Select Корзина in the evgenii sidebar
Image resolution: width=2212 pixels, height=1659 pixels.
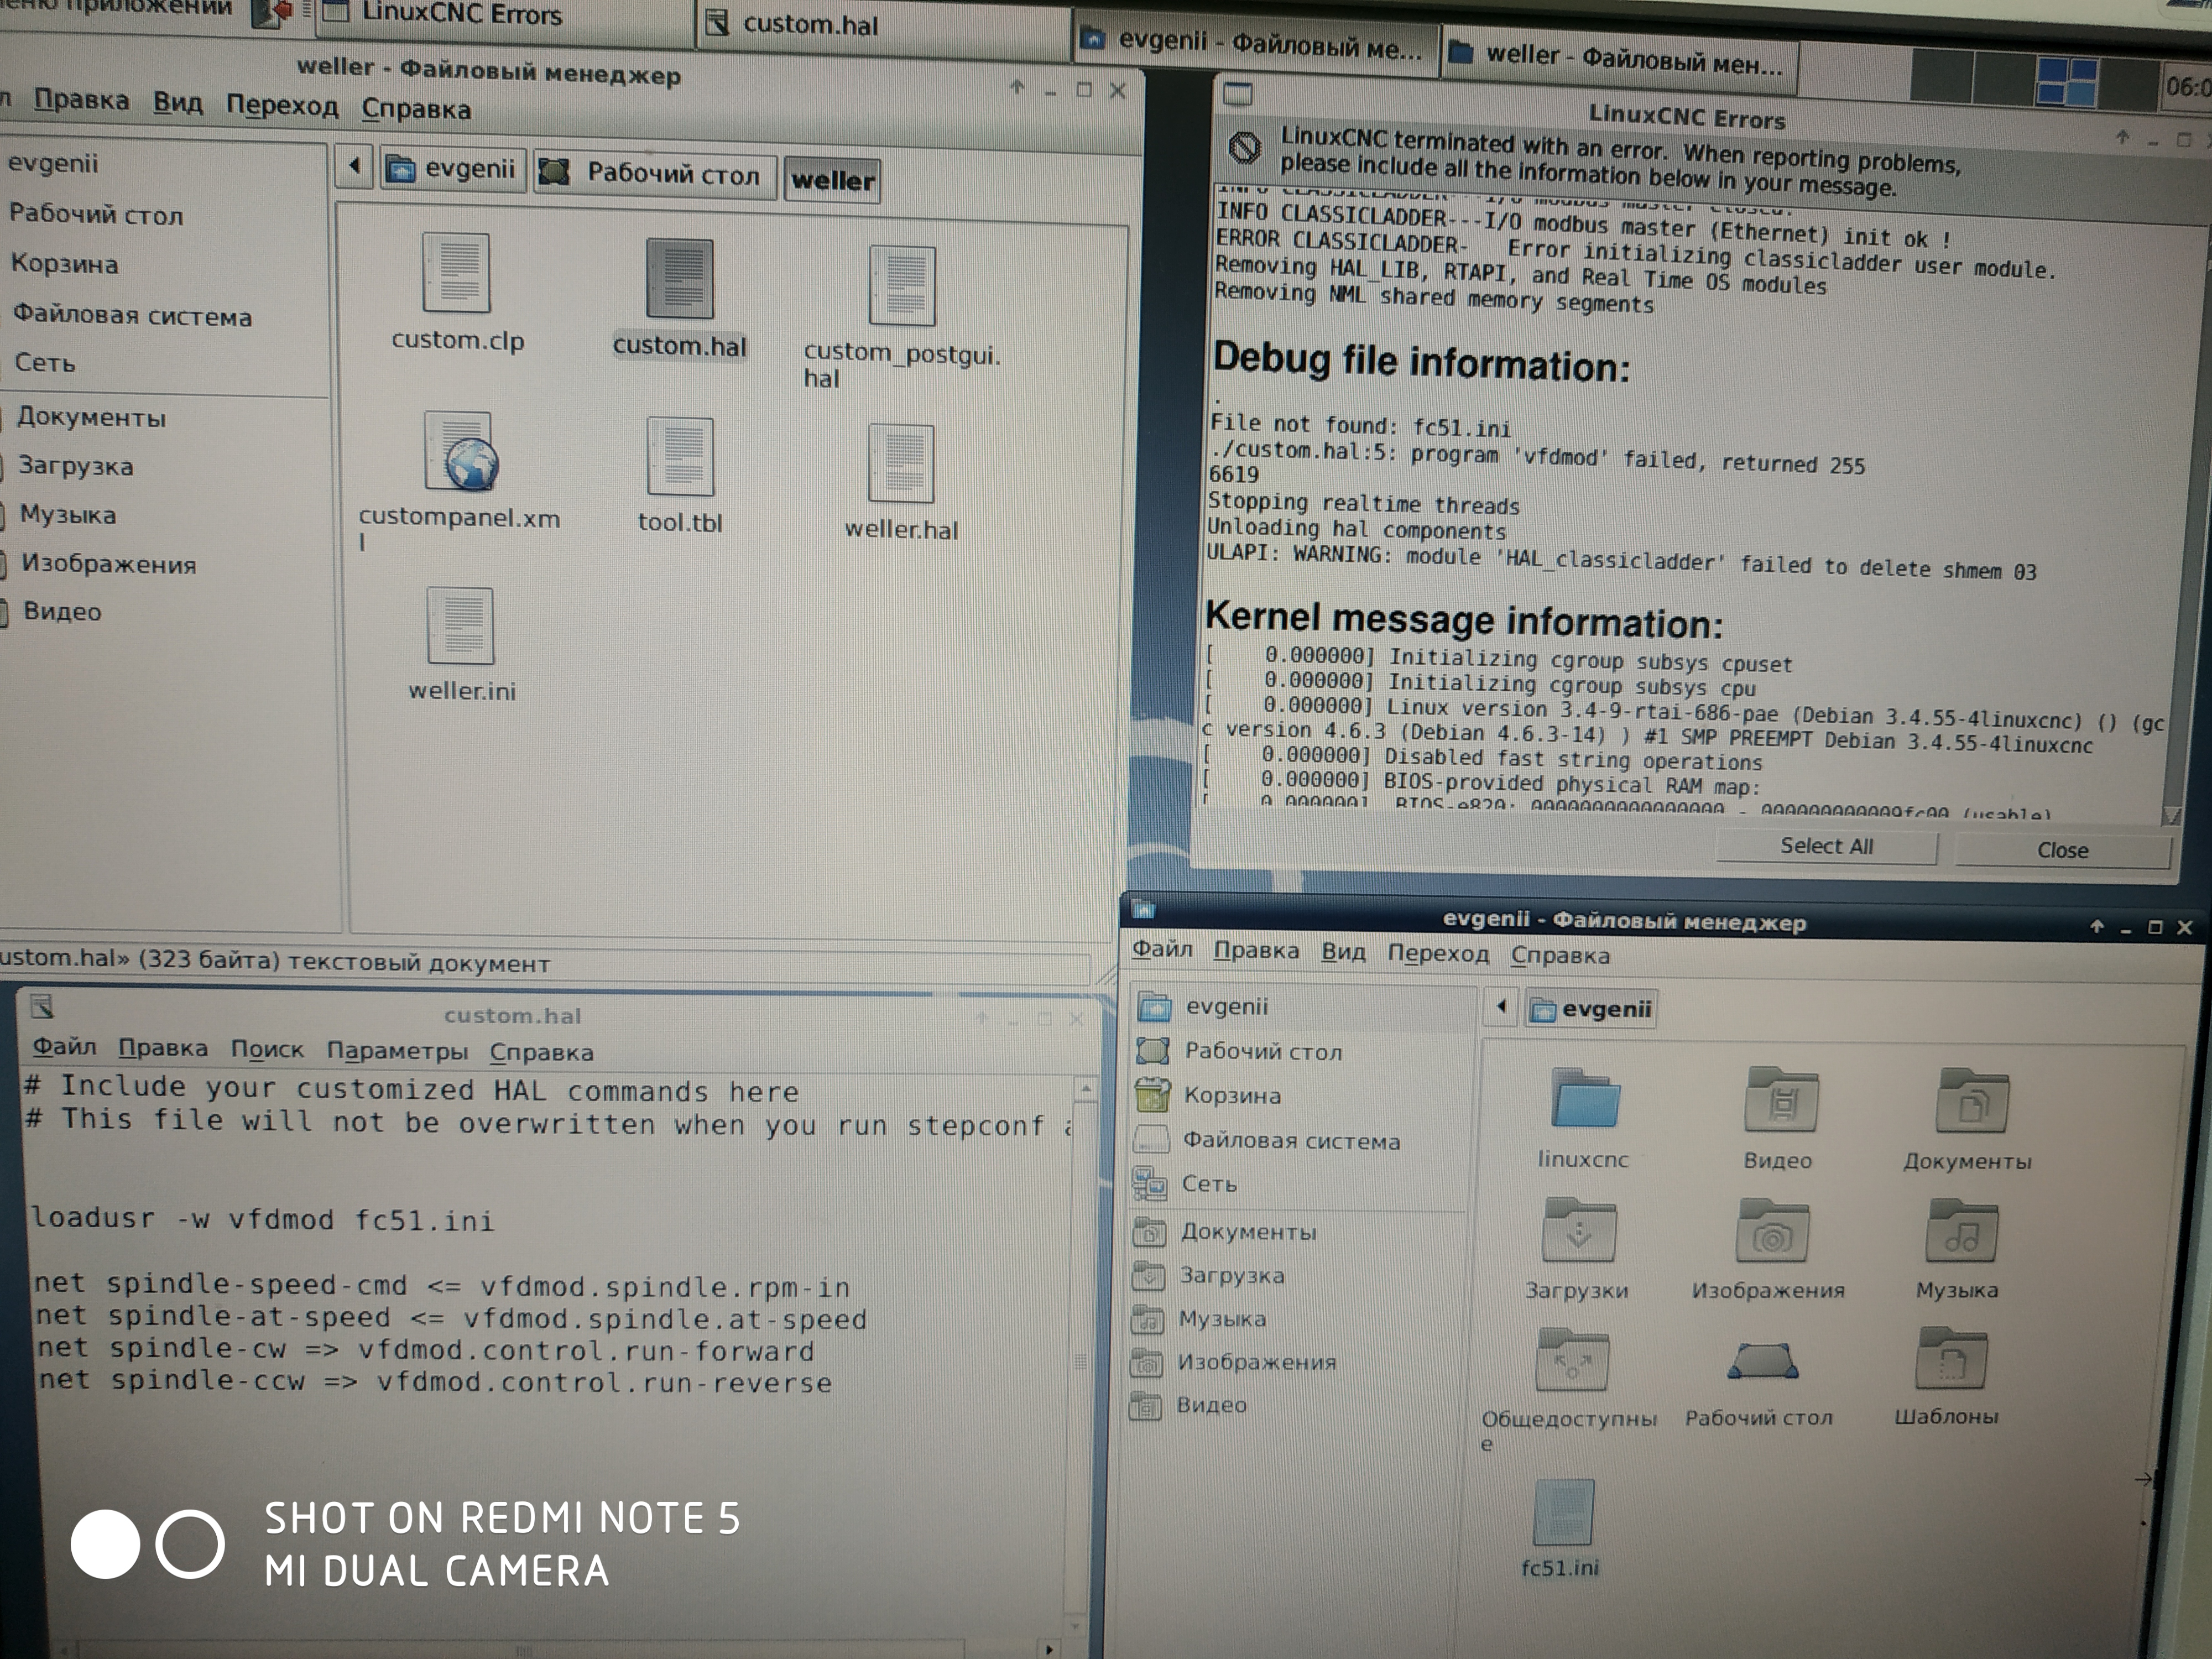click(1231, 1096)
